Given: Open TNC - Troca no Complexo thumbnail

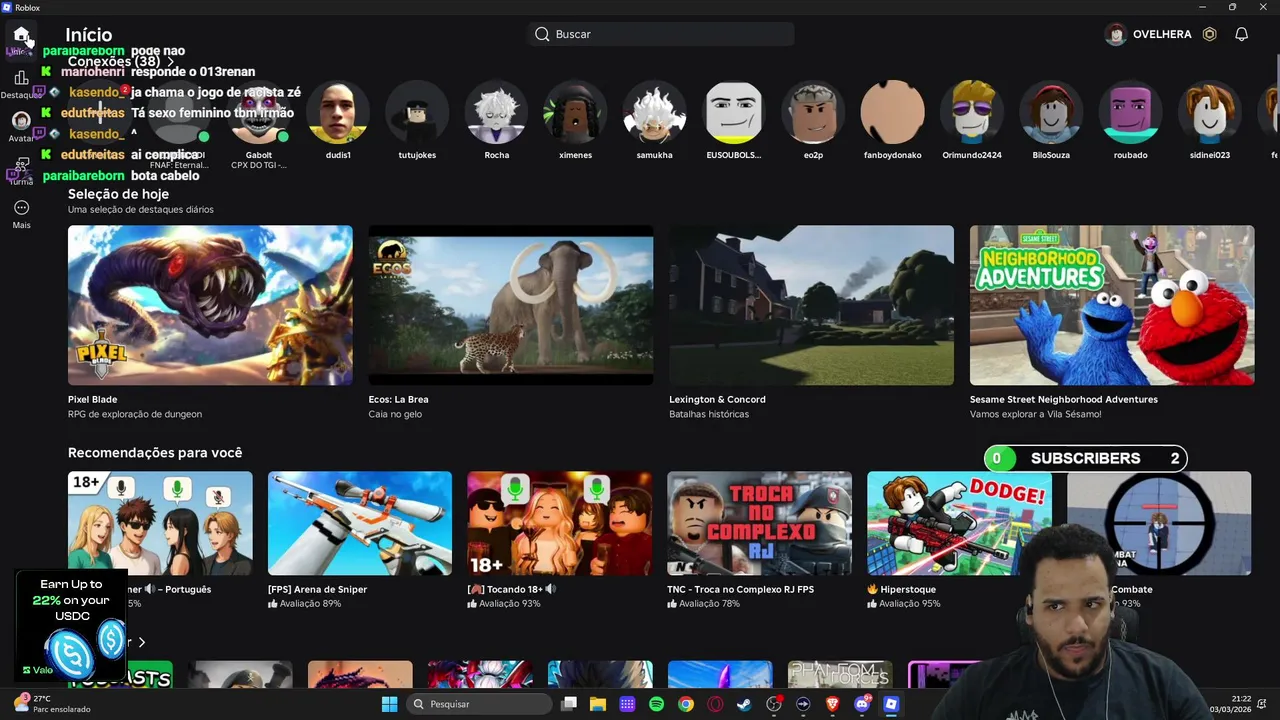Looking at the screenshot, I should (x=760, y=523).
